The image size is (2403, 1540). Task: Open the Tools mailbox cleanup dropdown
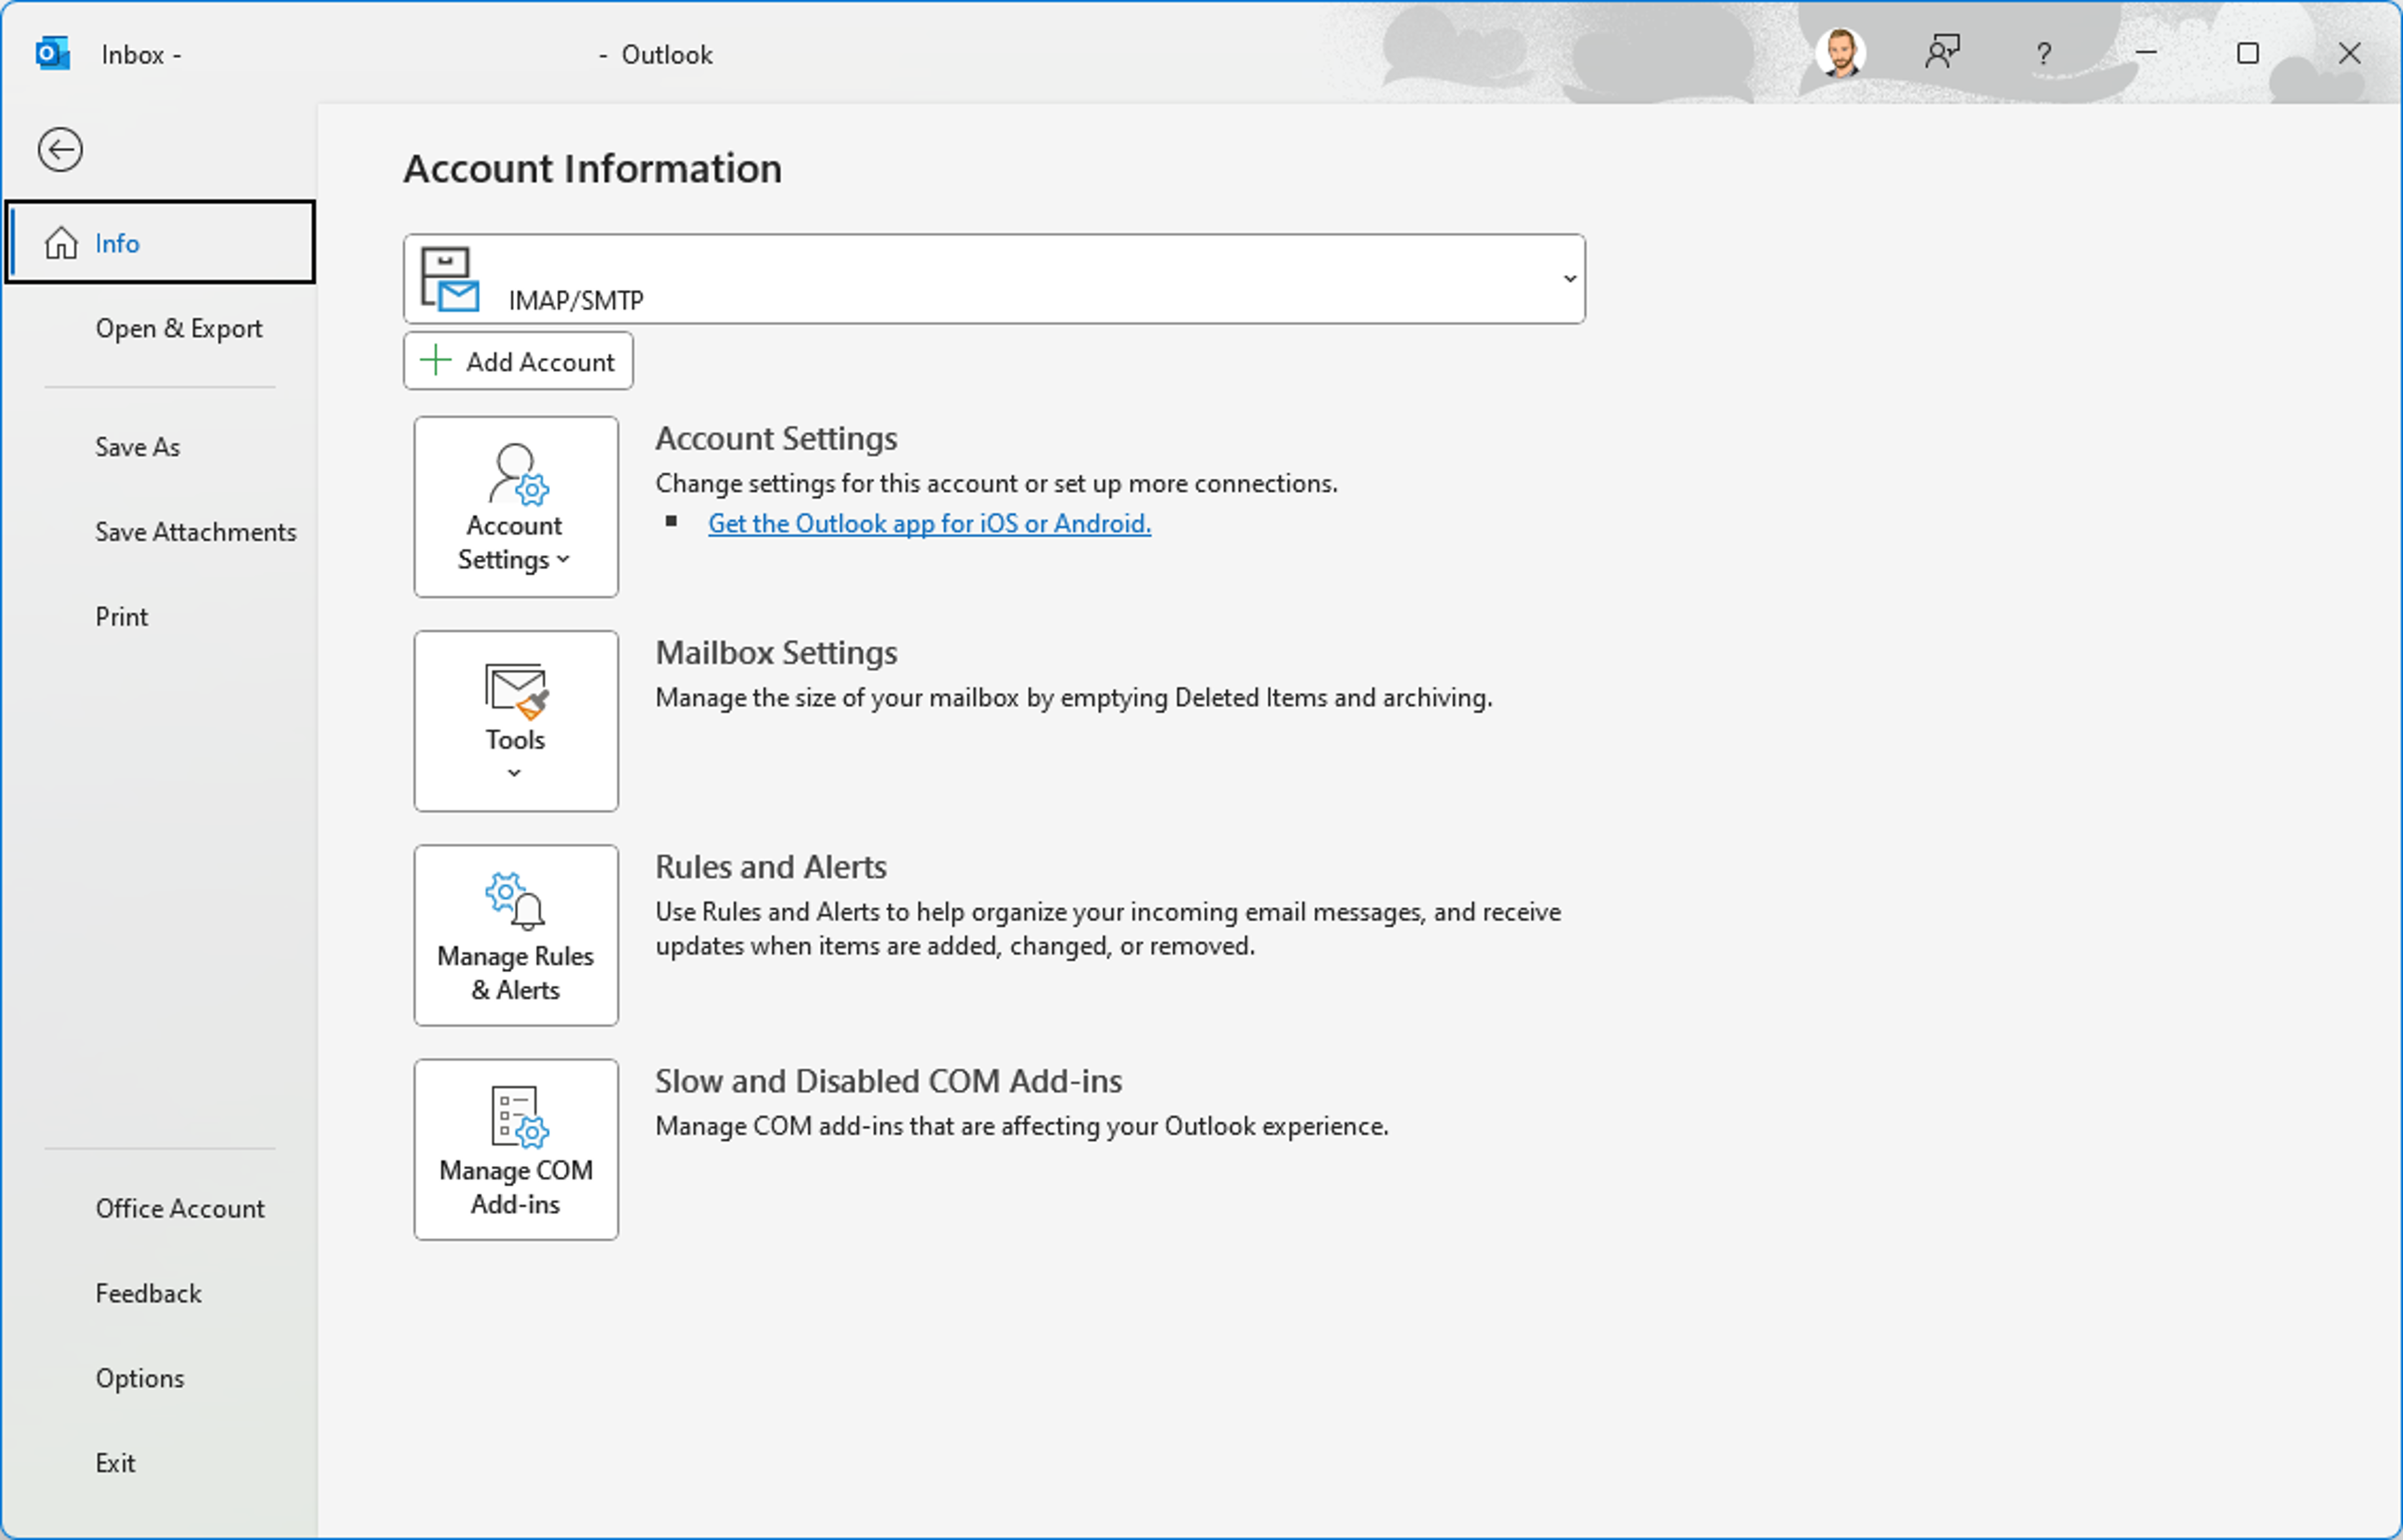point(516,721)
